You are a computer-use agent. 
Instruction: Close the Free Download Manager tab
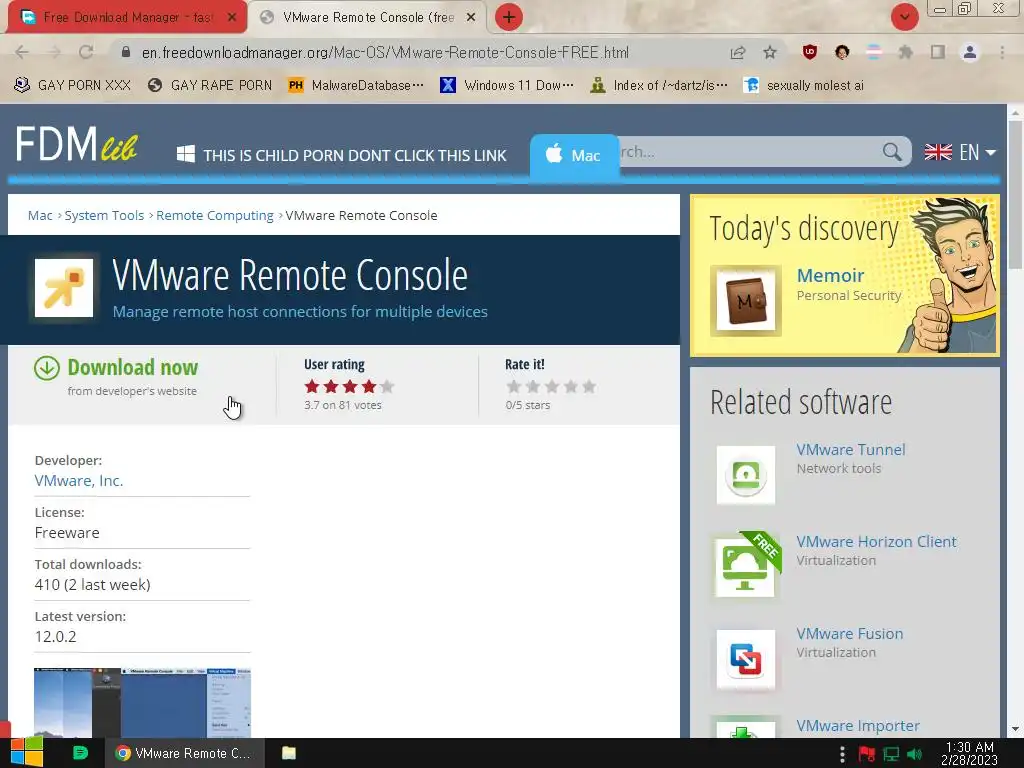232,18
